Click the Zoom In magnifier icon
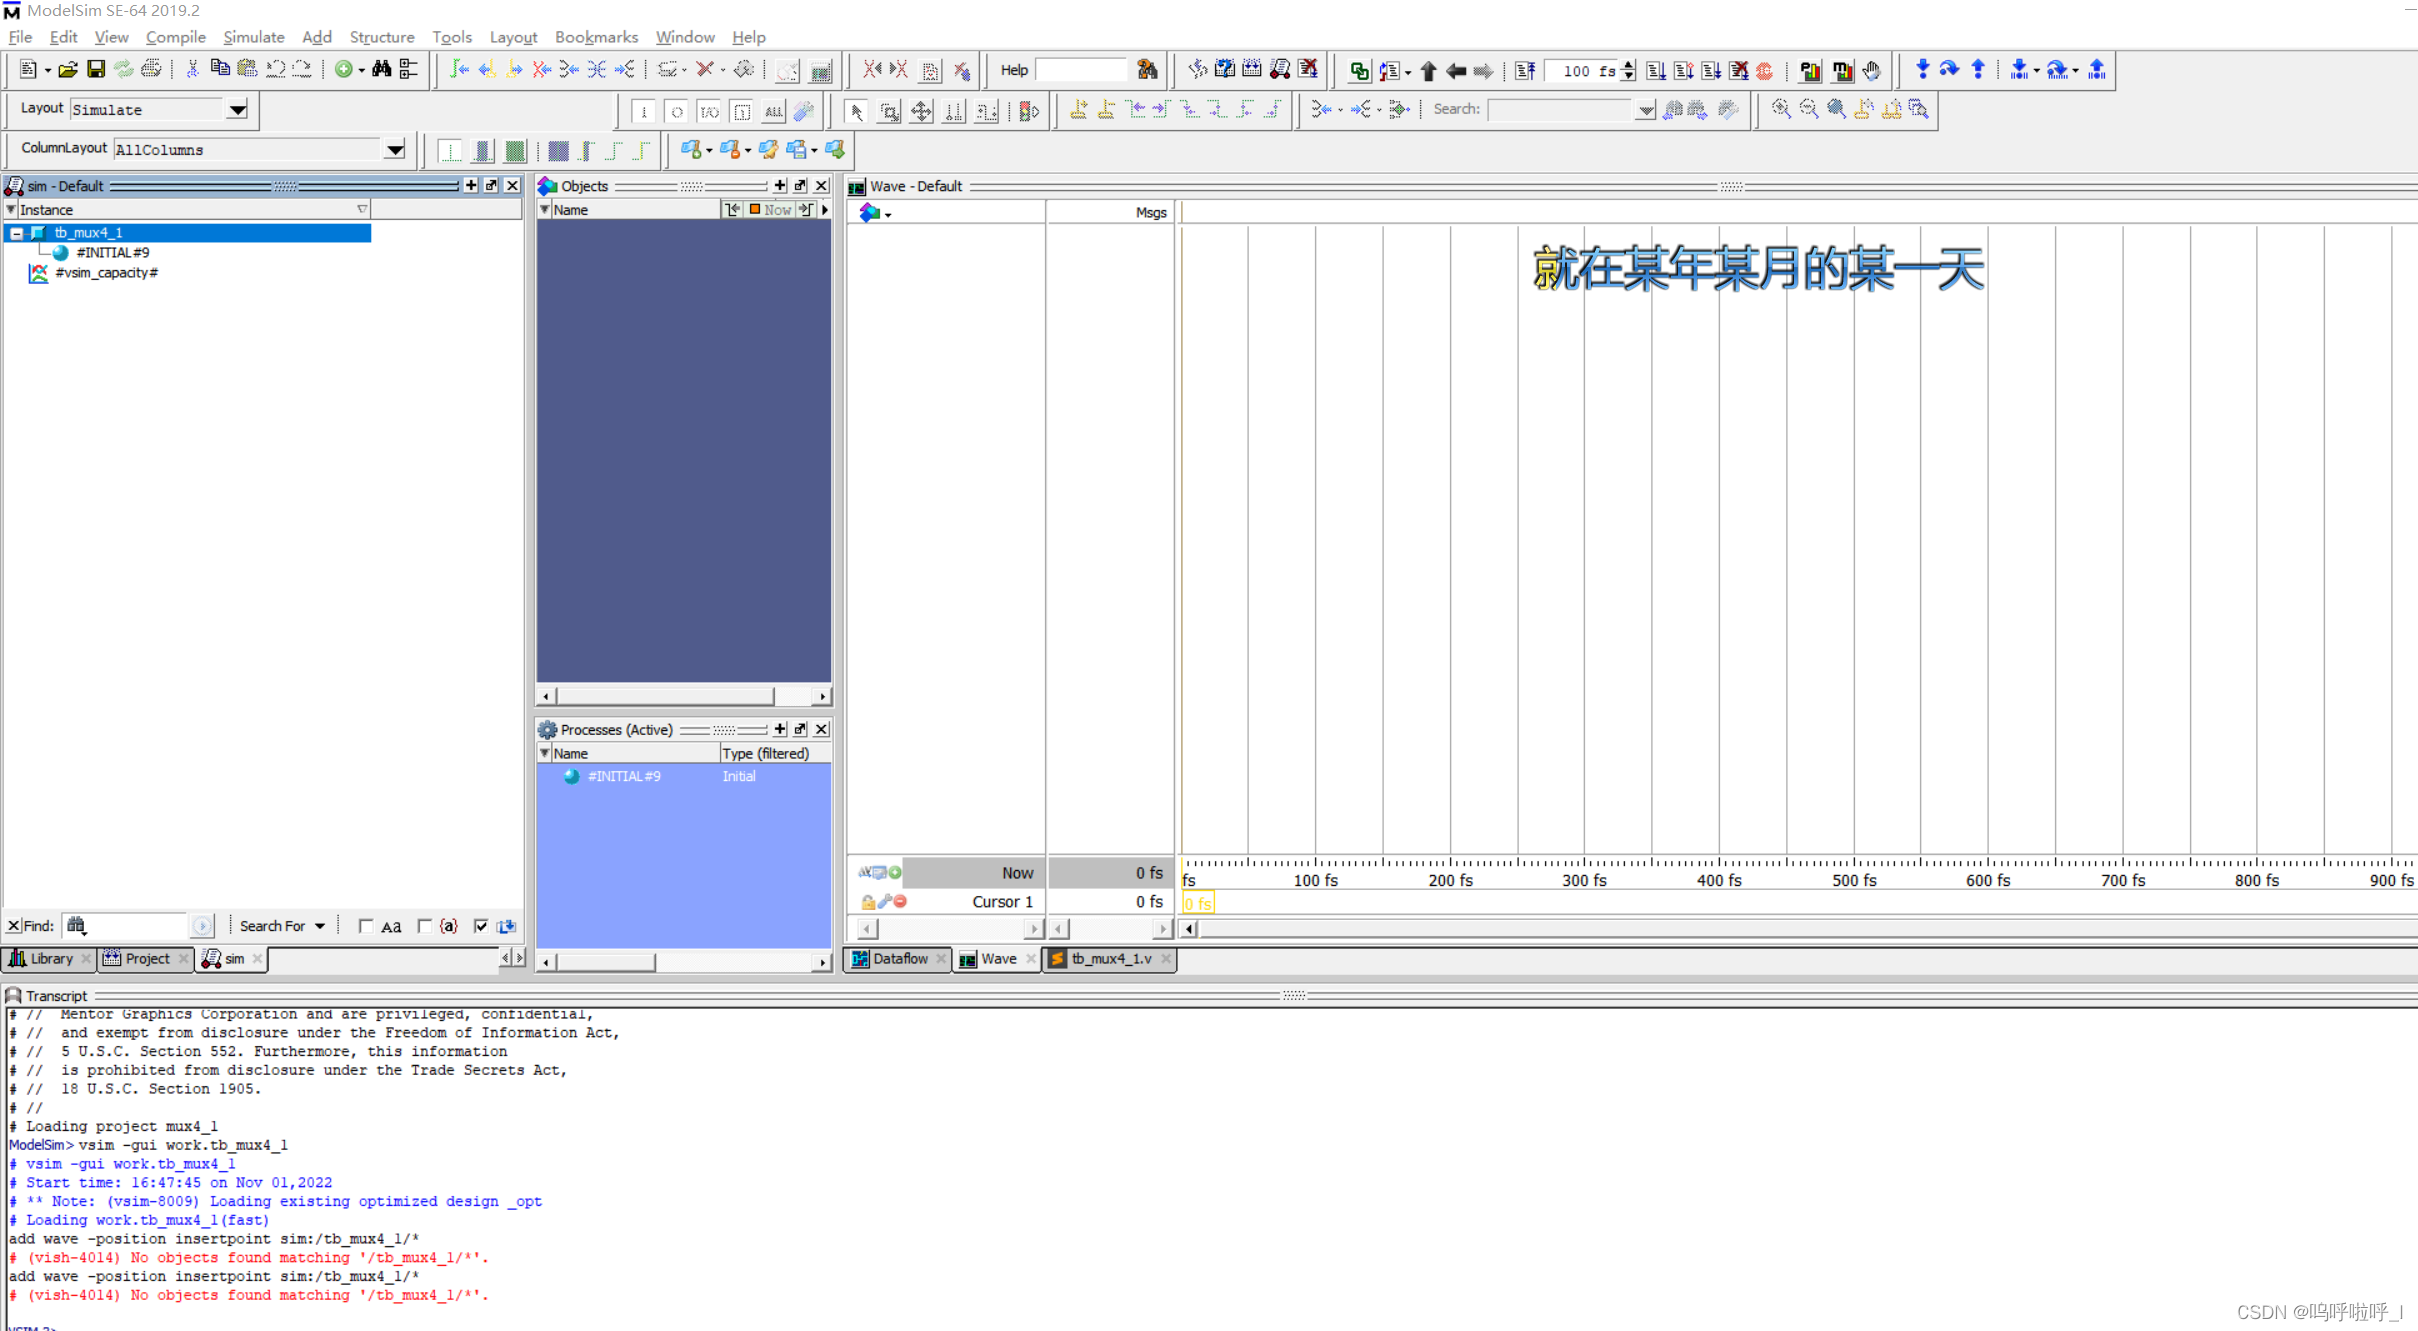The width and height of the screenshot is (2418, 1331). coord(1780,109)
